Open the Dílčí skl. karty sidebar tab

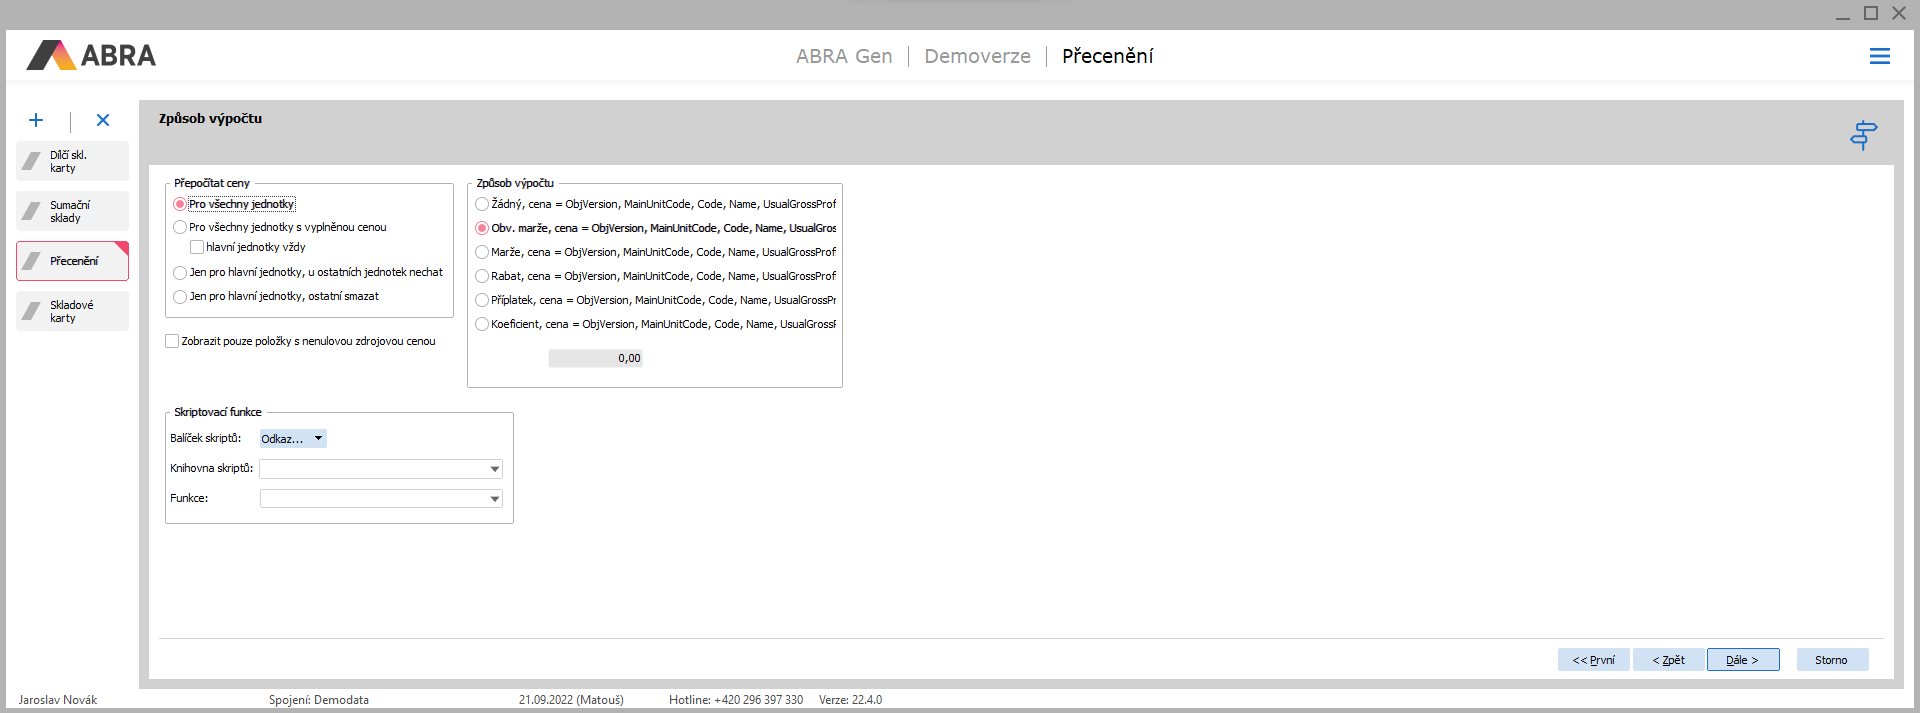tap(72, 161)
